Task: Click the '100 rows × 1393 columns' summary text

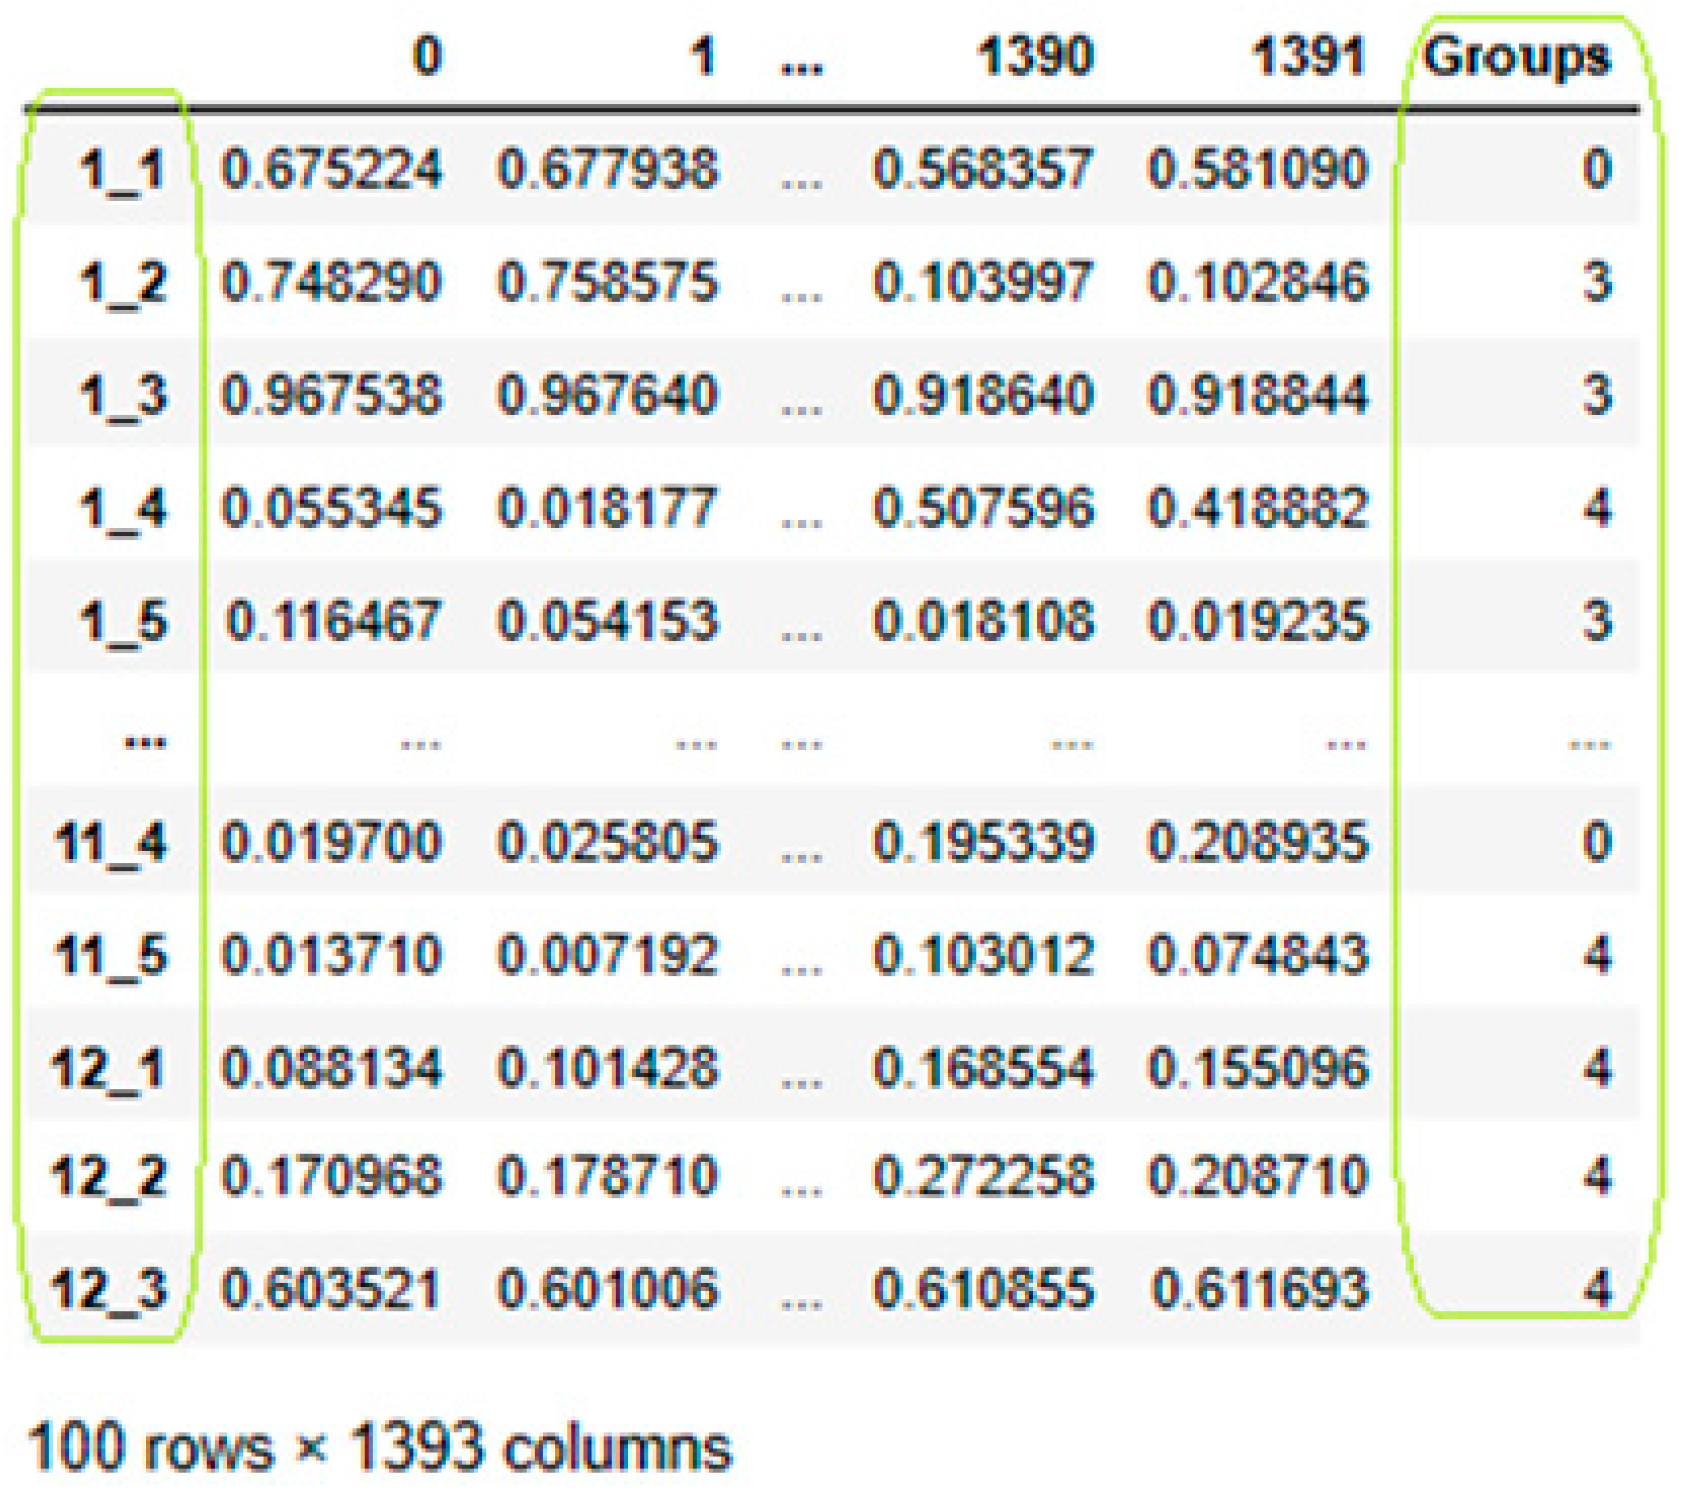Action: click(381, 1447)
